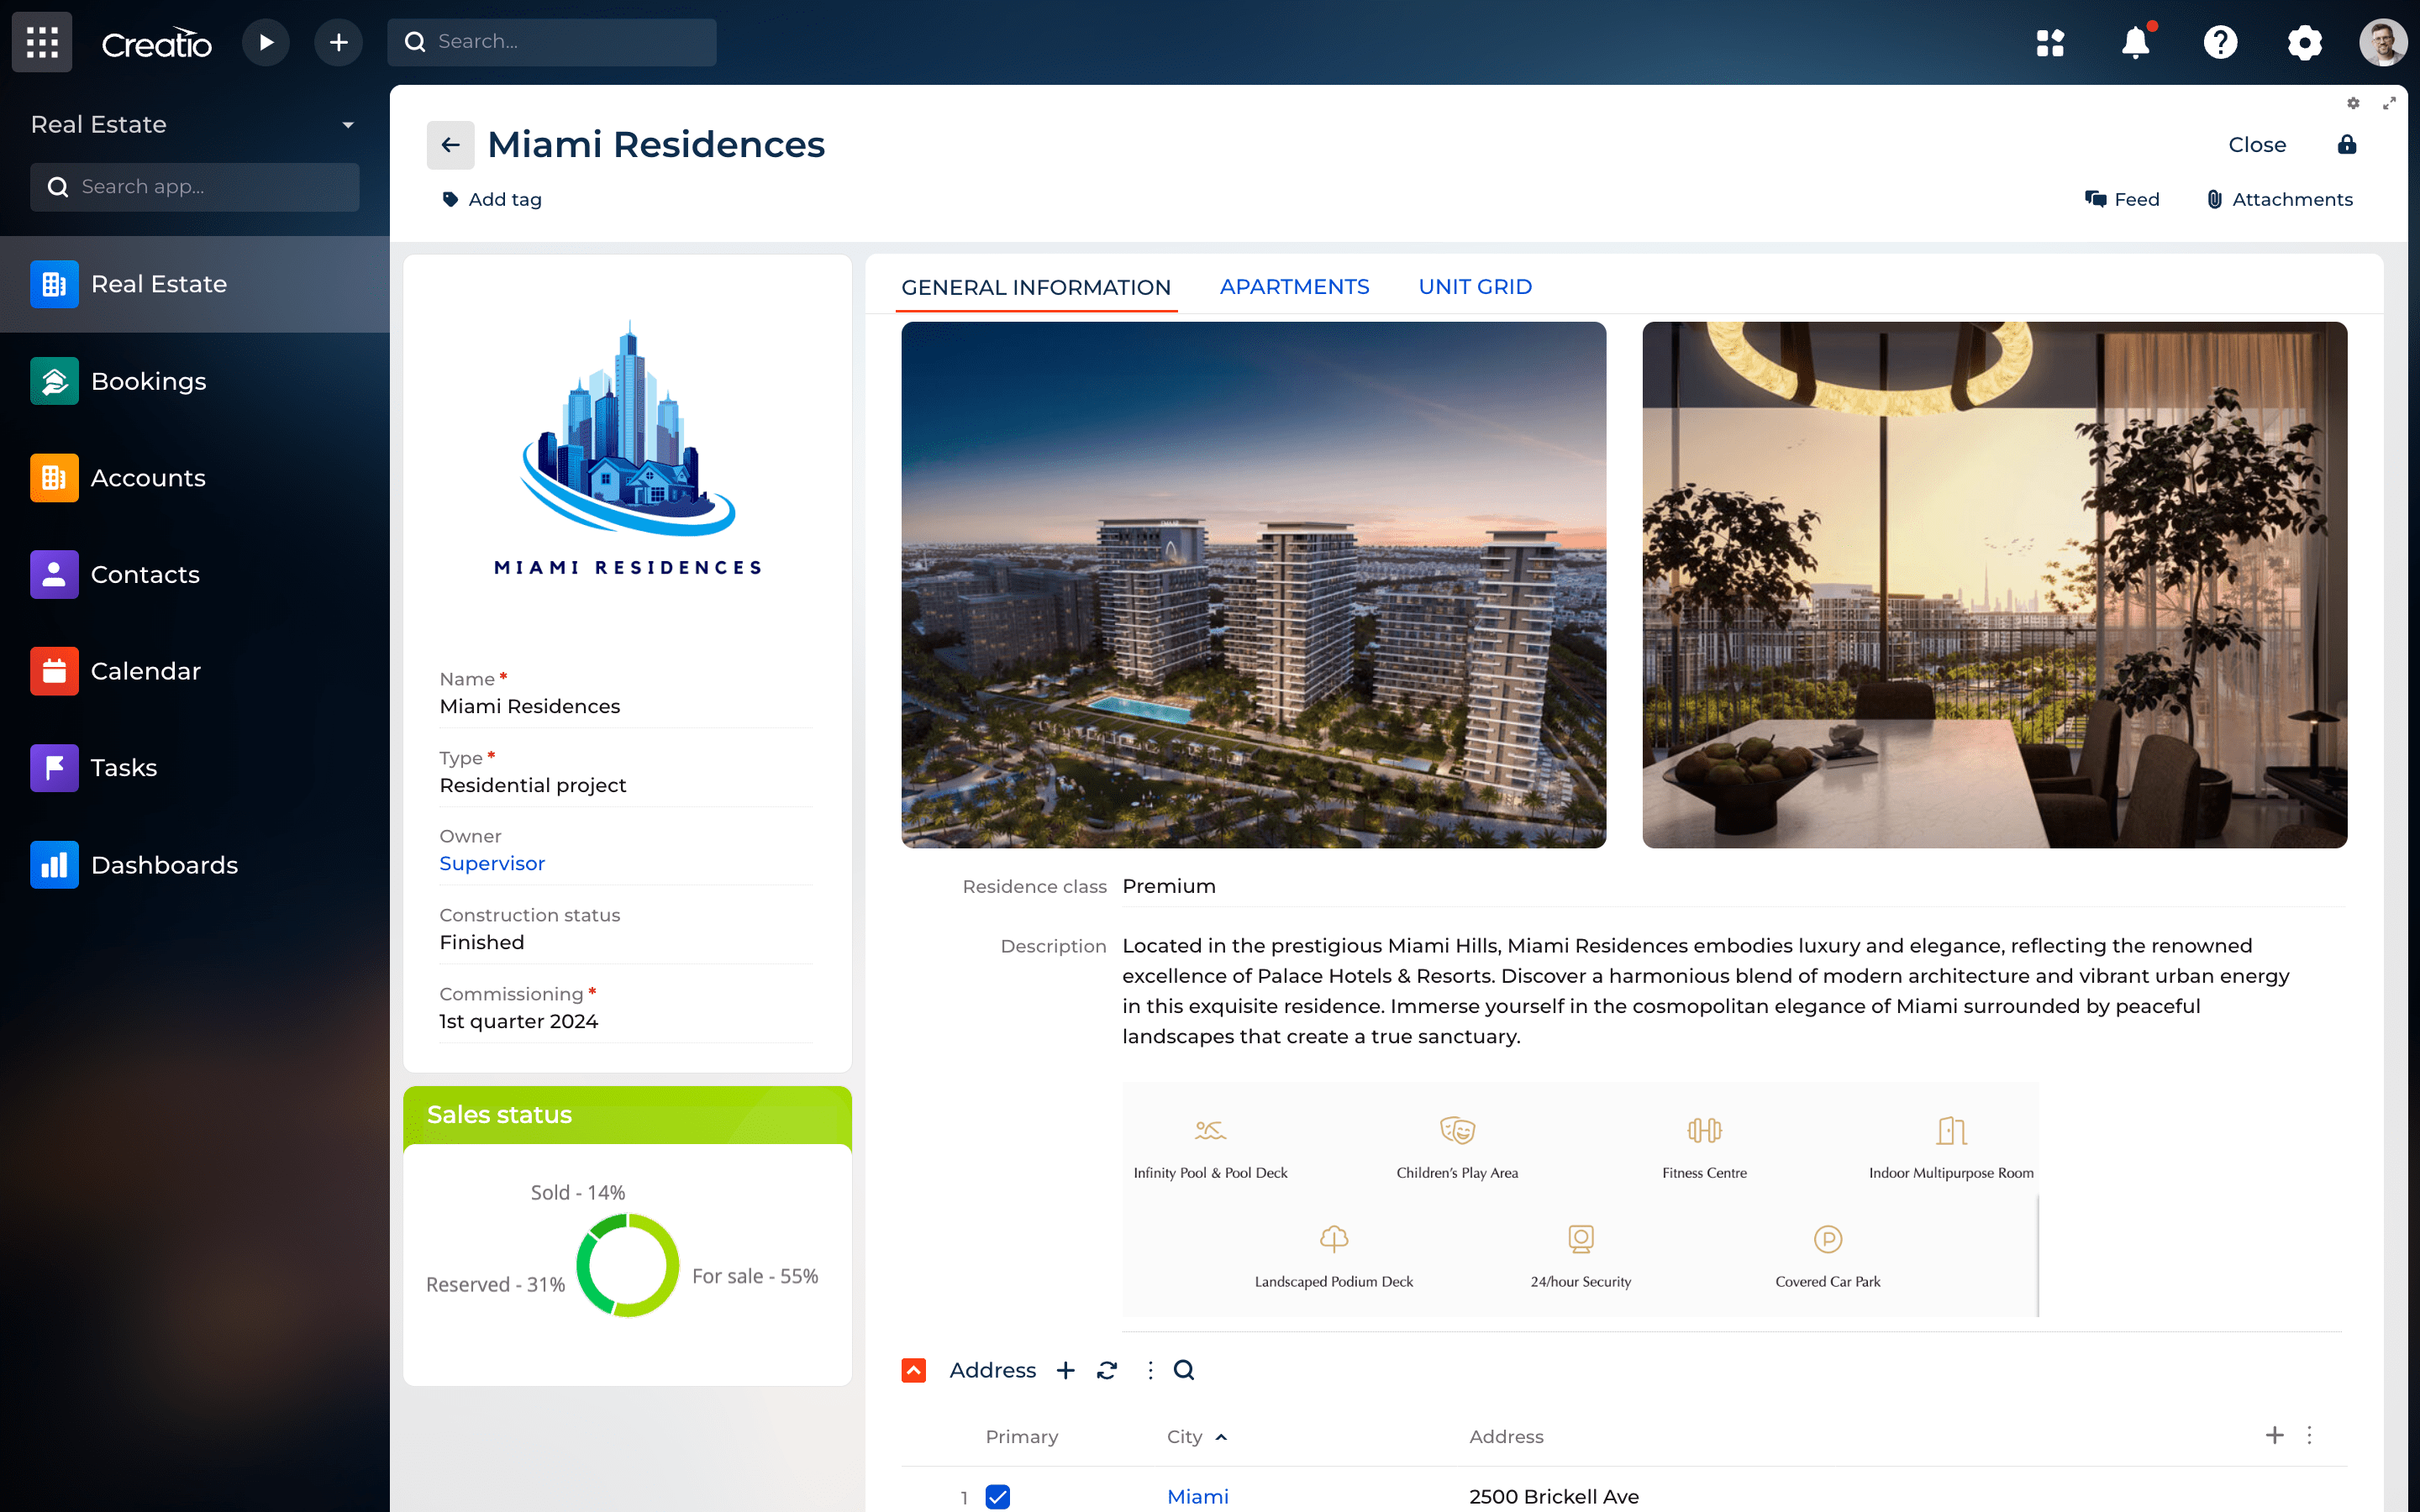Image resolution: width=2420 pixels, height=1512 pixels.
Task: Open Attachments
Action: (x=2279, y=199)
